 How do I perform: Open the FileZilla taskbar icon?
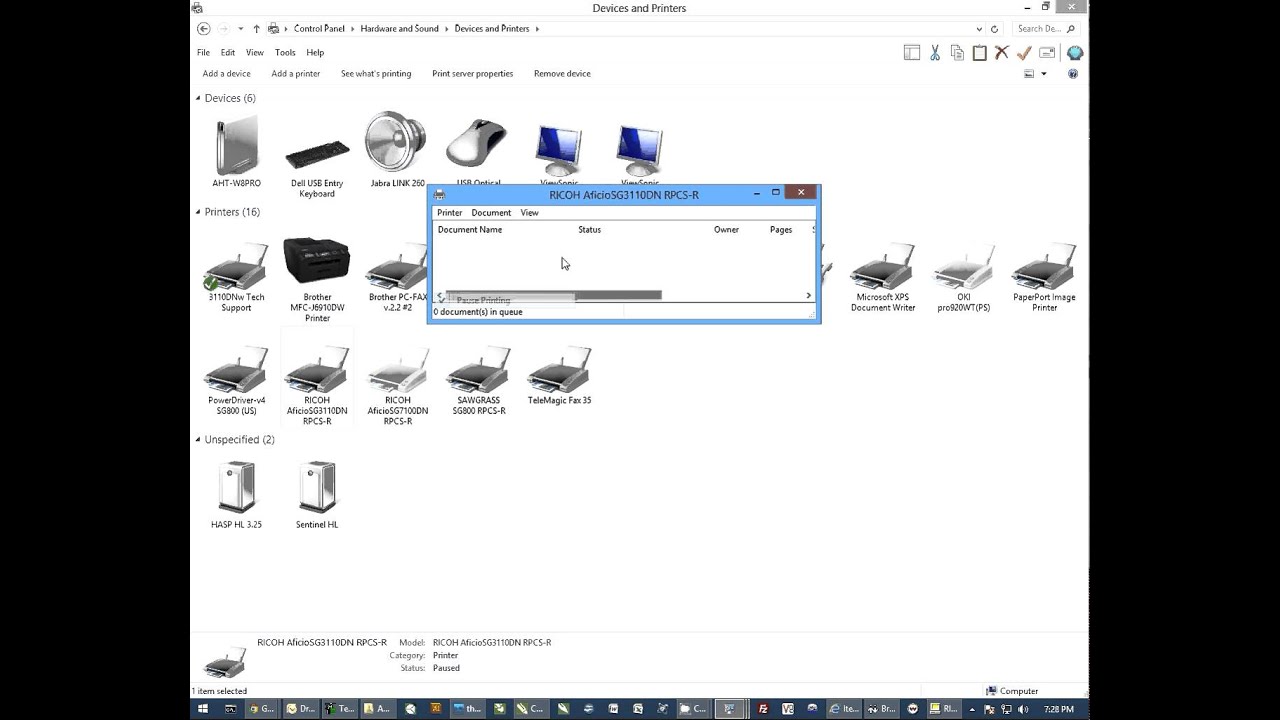(762, 709)
